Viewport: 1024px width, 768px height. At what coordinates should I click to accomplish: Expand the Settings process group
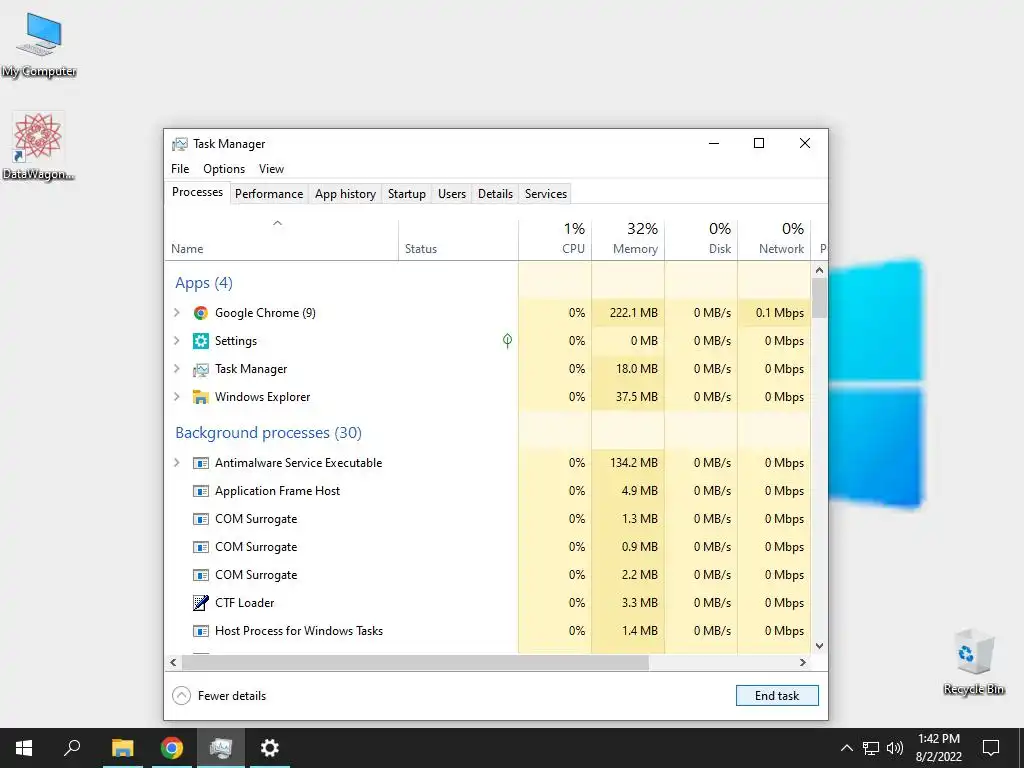(176, 341)
